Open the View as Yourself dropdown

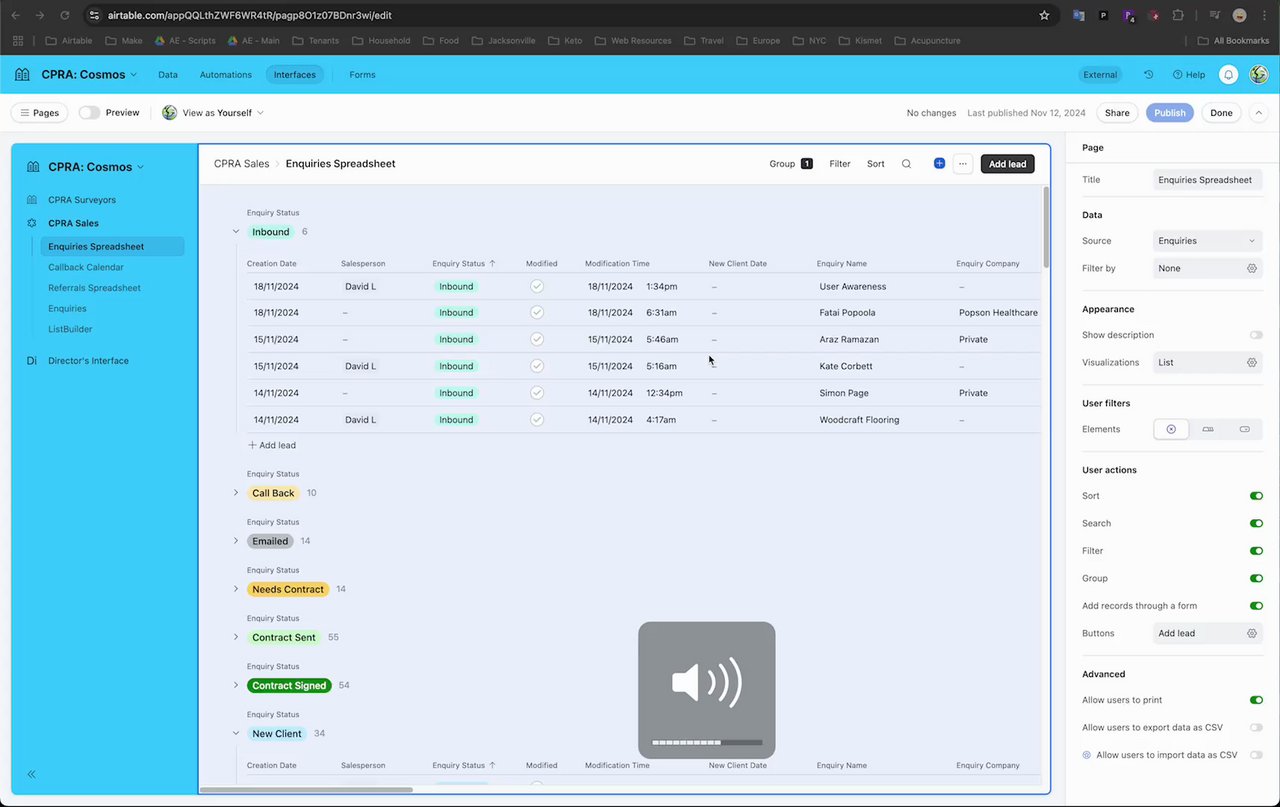[x=213, y=113]
